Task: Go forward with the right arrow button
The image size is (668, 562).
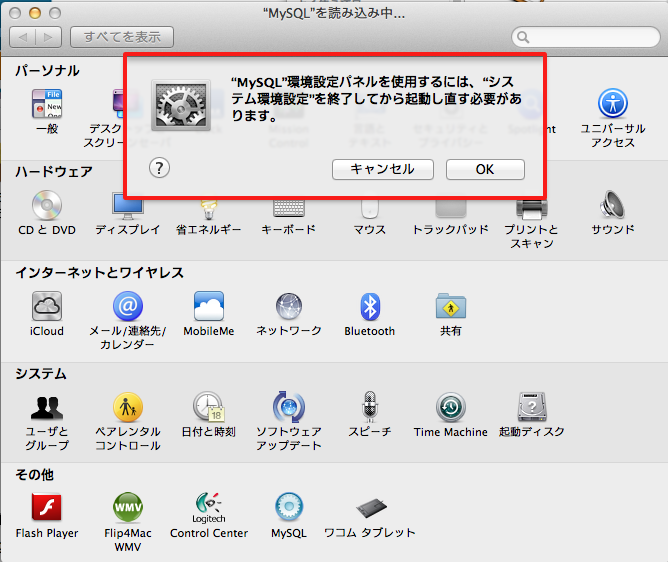Action: (49, 37)
